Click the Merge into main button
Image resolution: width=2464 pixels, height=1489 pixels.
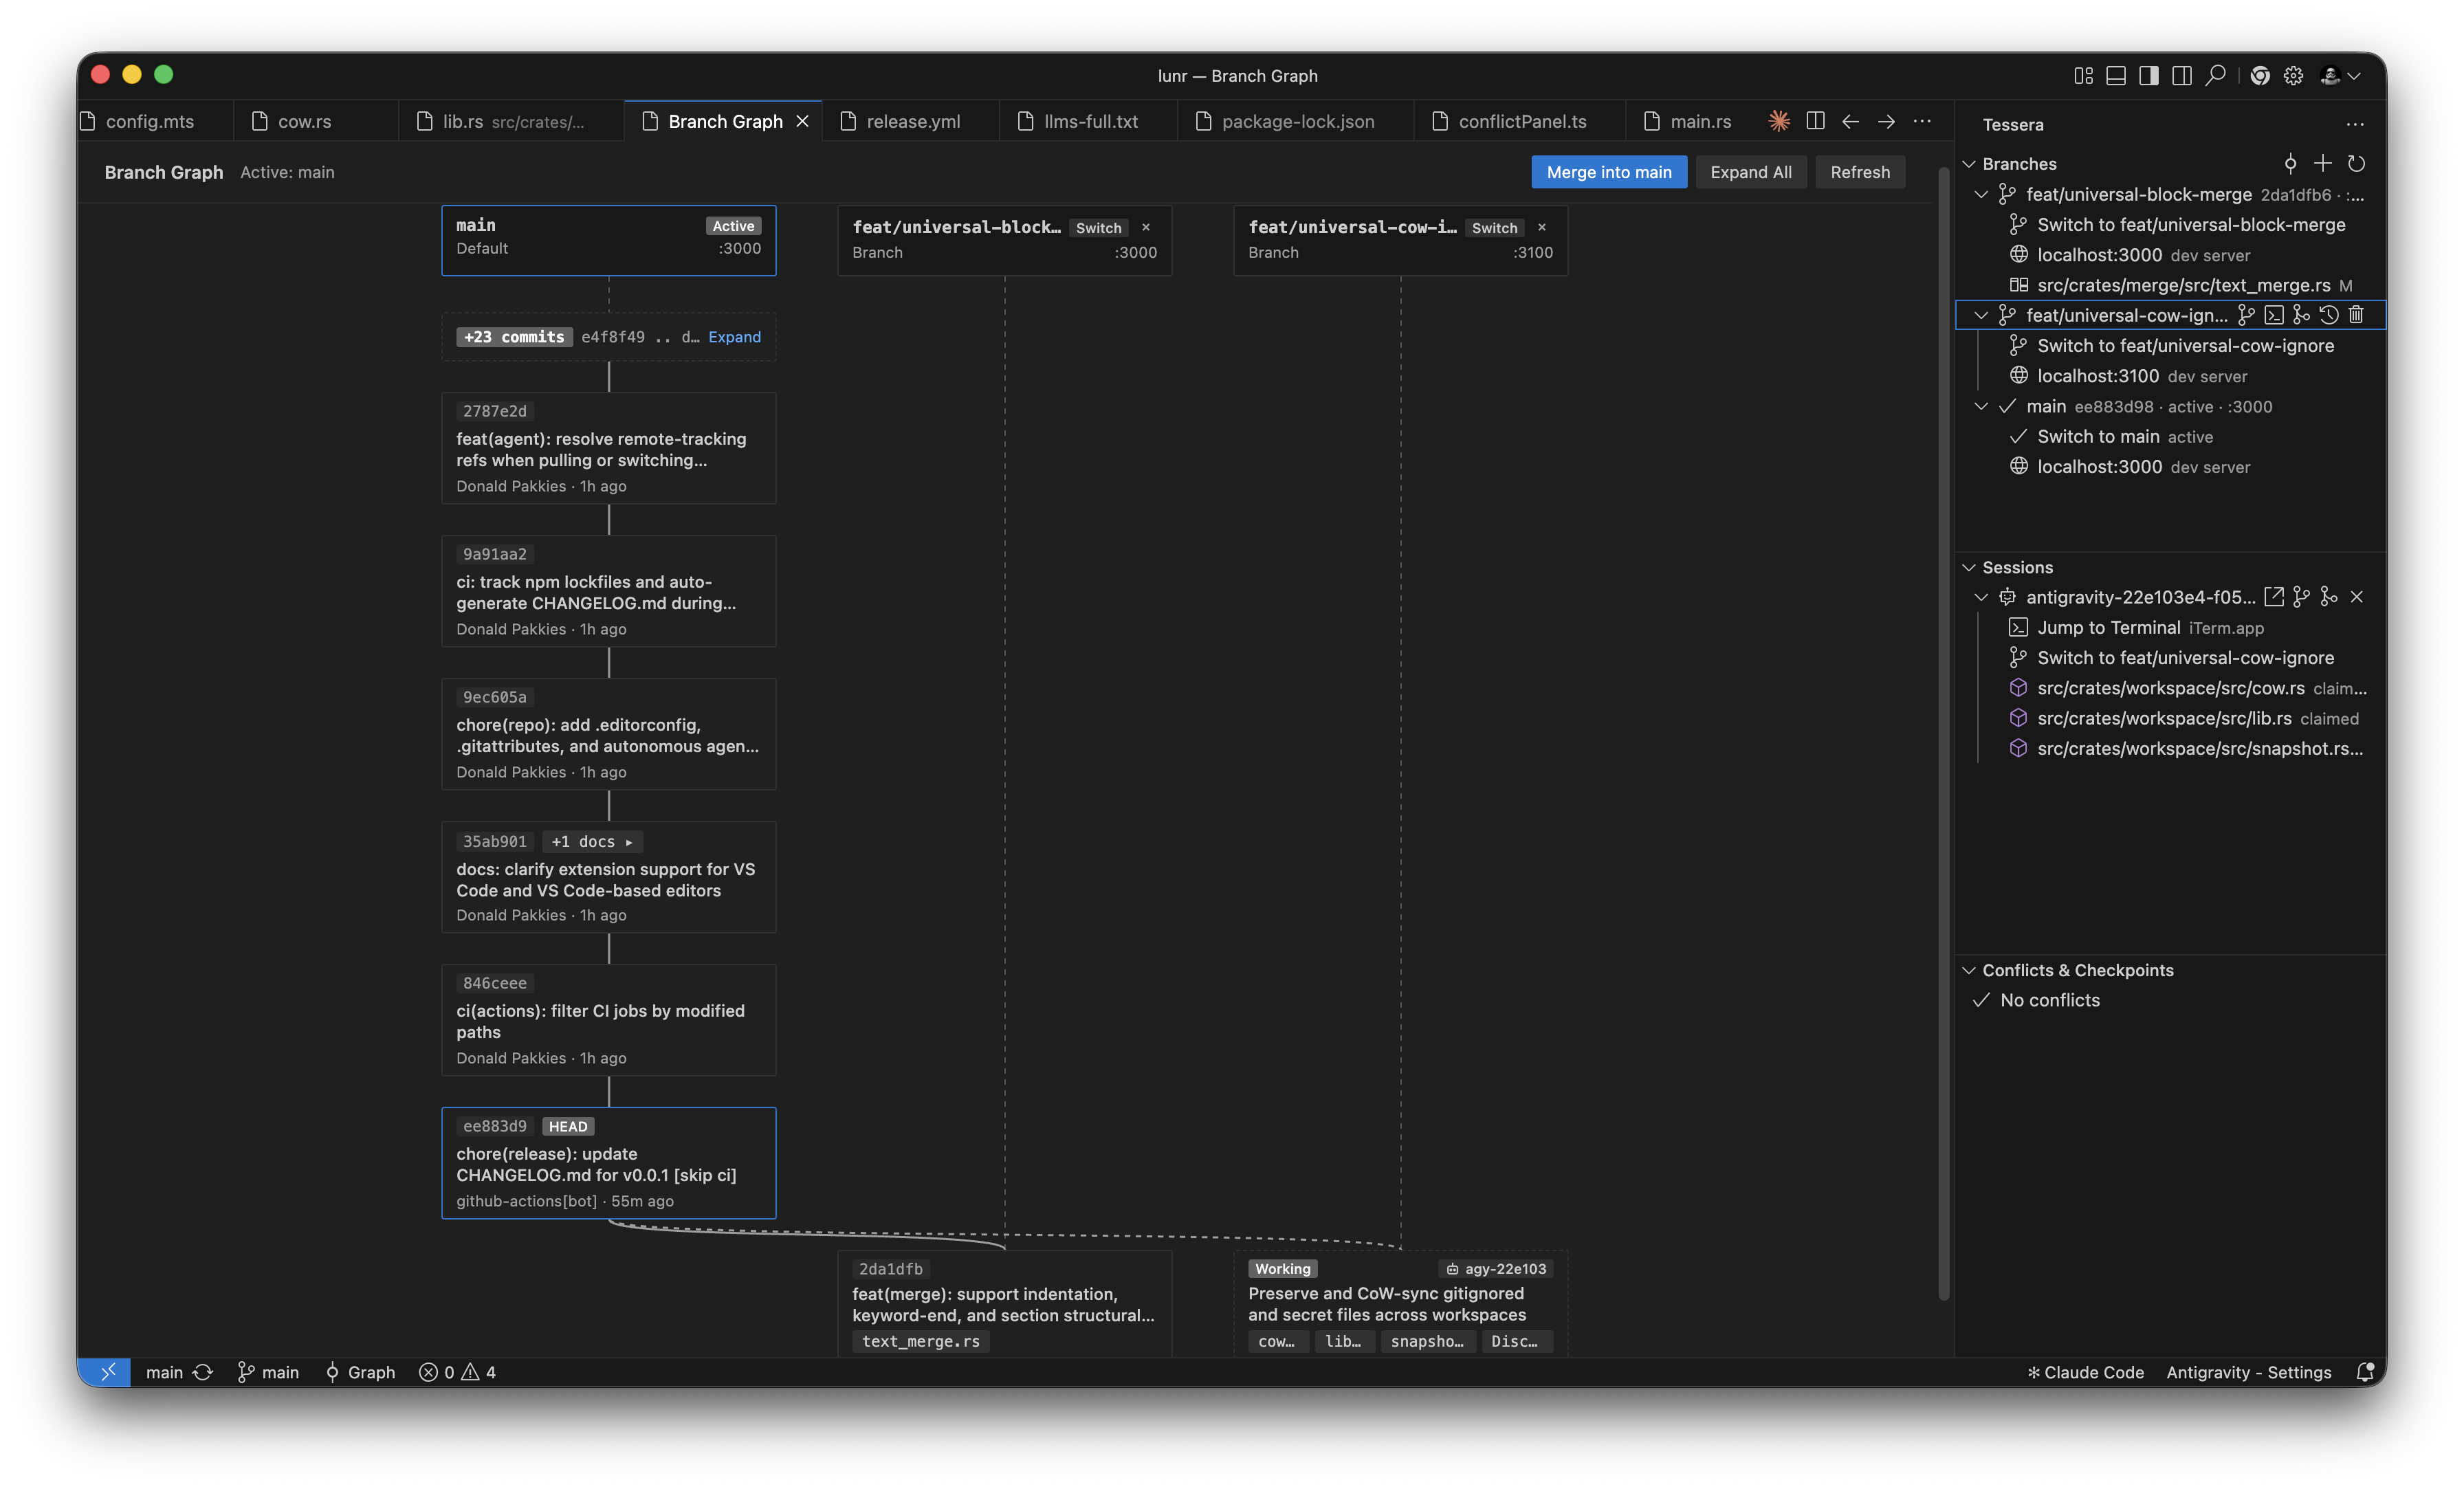1609,172
